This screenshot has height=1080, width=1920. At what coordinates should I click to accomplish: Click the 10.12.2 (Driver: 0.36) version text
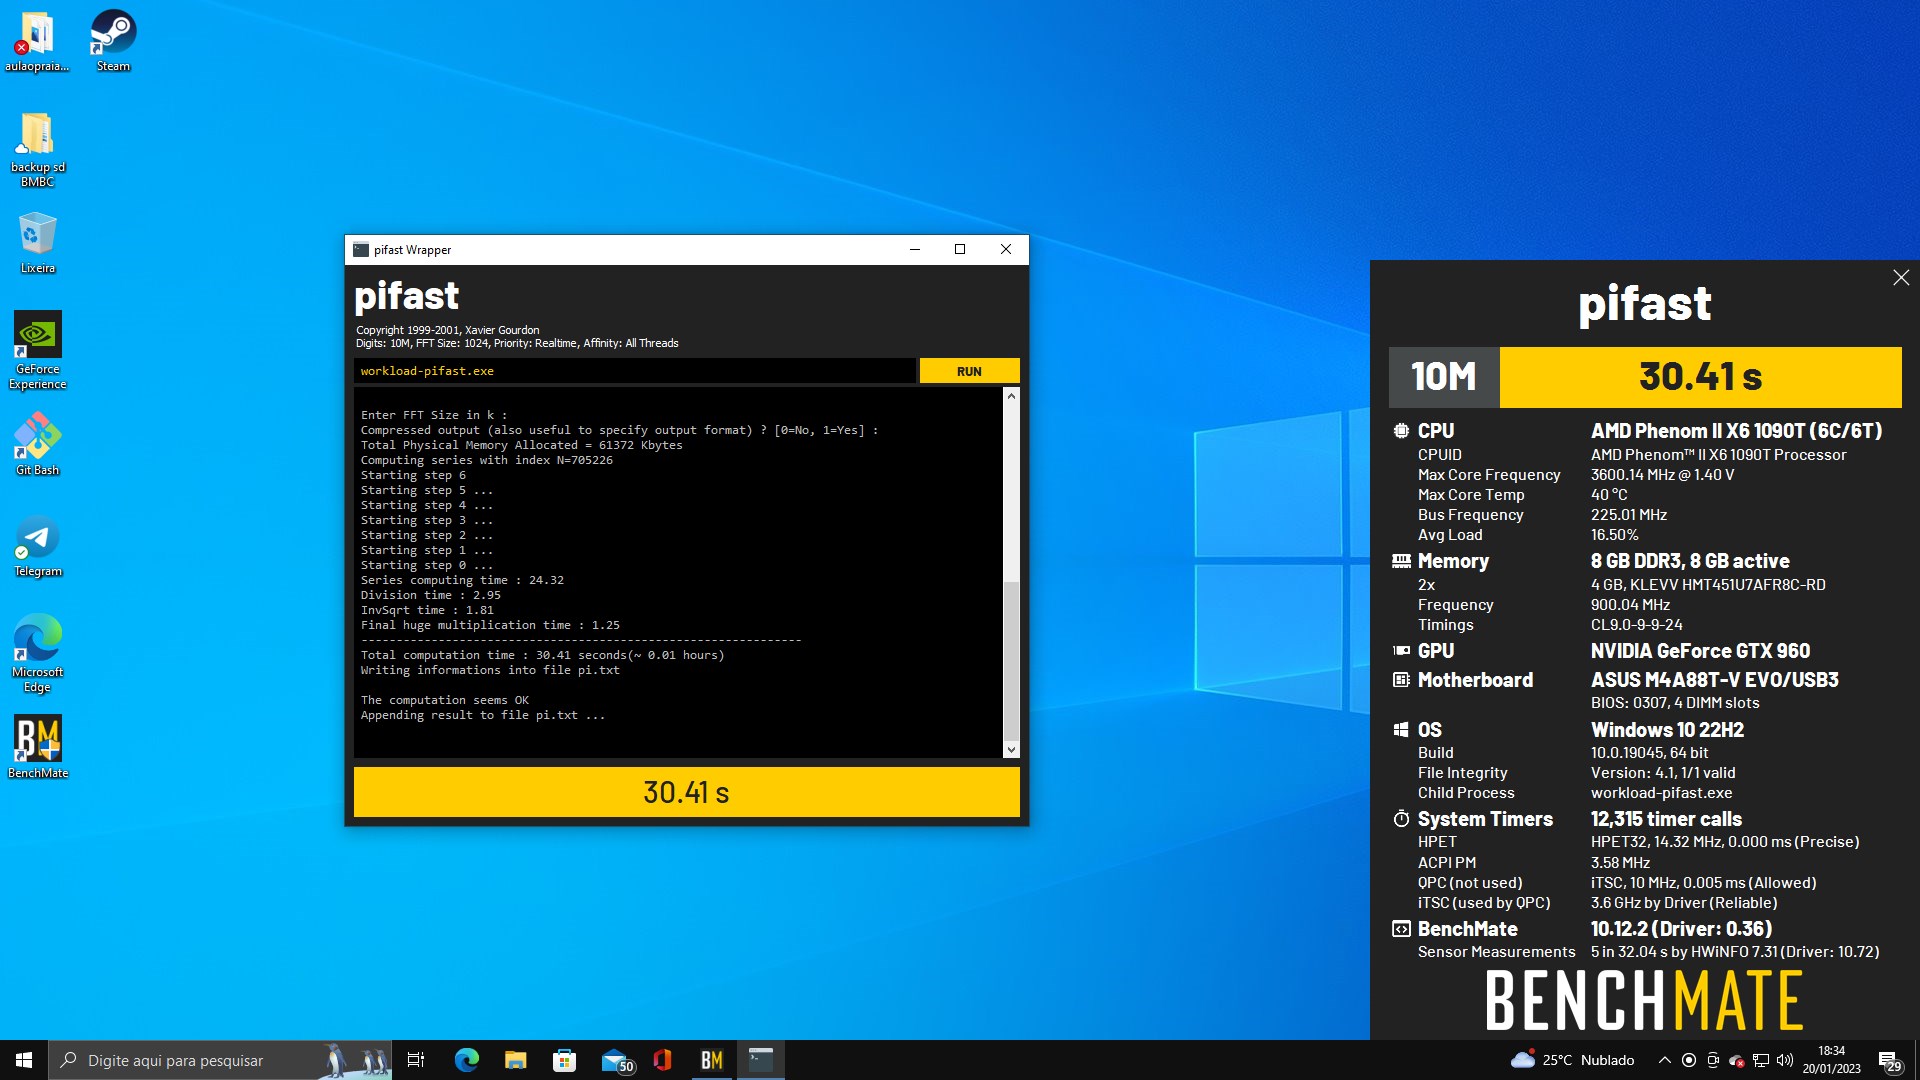click(1681, 929)
